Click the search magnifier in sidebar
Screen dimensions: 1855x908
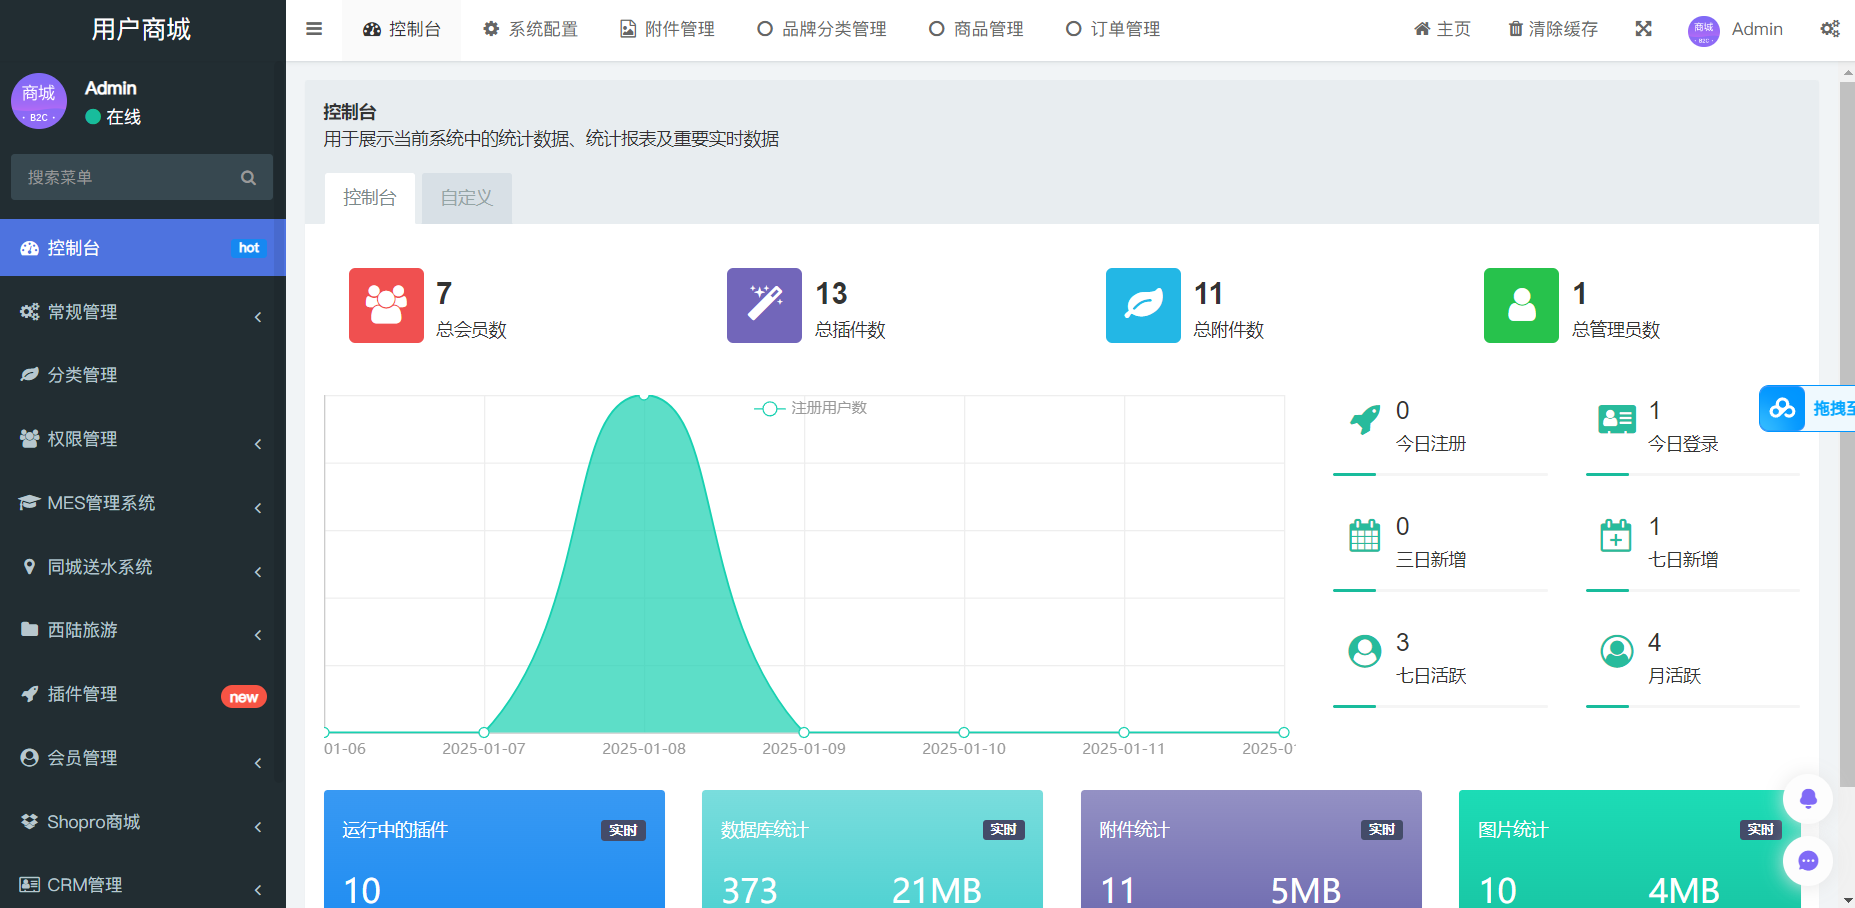click(x=248, y=177)
